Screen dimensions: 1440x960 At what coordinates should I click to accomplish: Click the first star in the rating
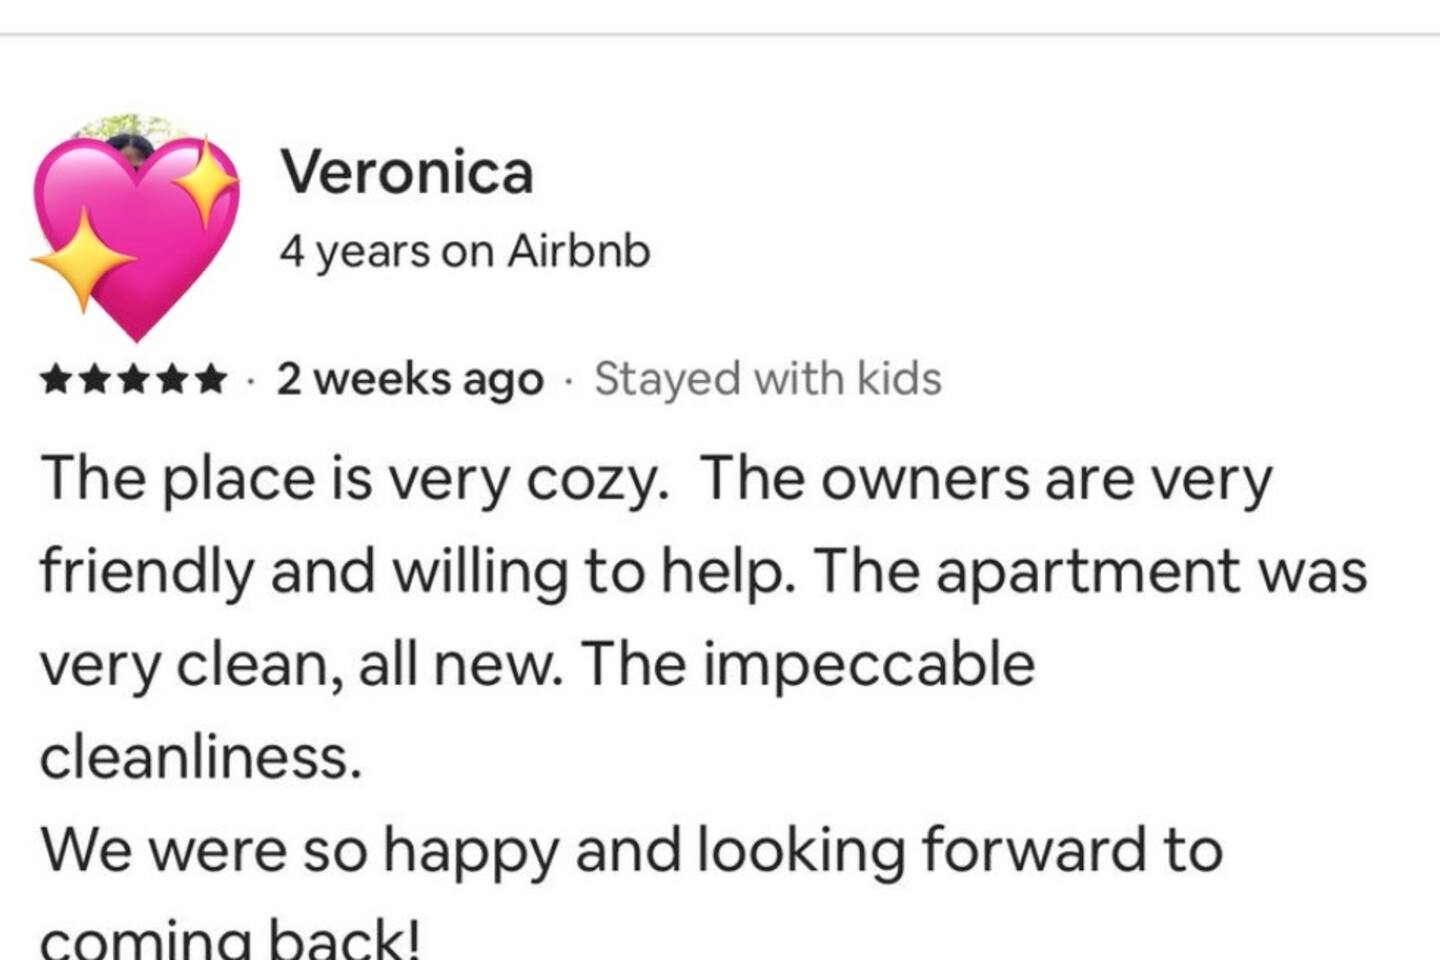55,380
